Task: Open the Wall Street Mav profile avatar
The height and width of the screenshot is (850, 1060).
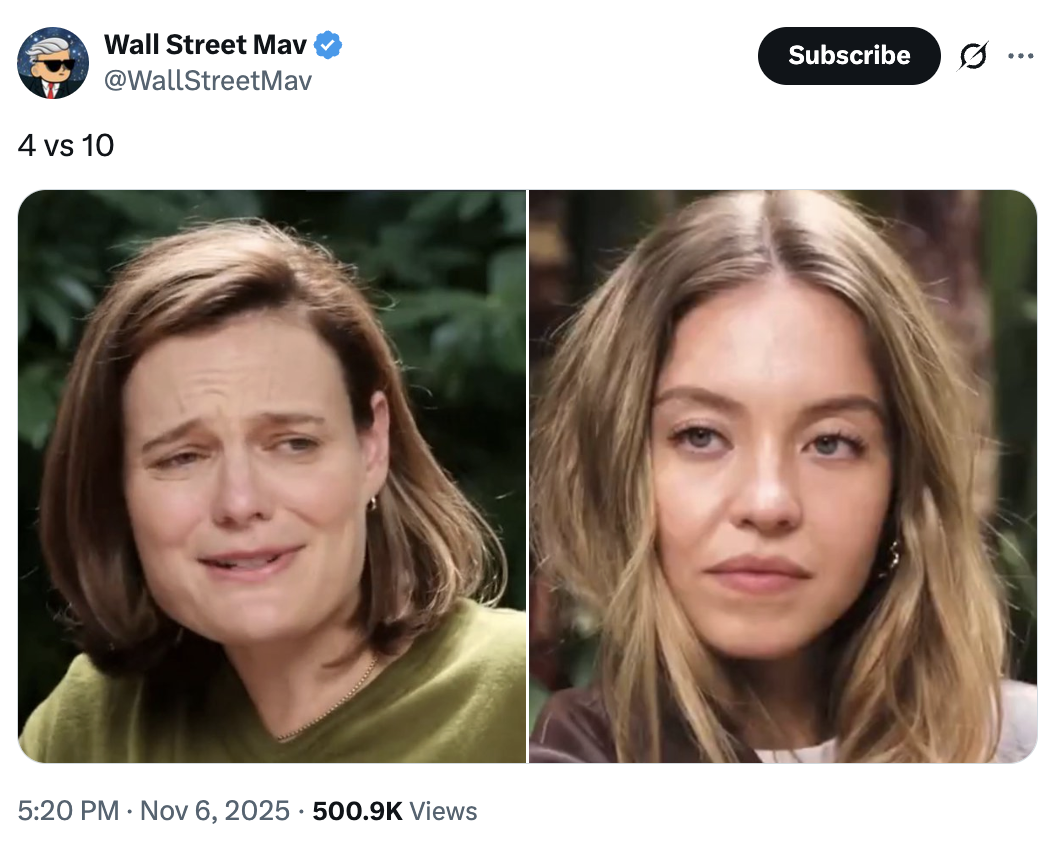Action: click(53, 63)
